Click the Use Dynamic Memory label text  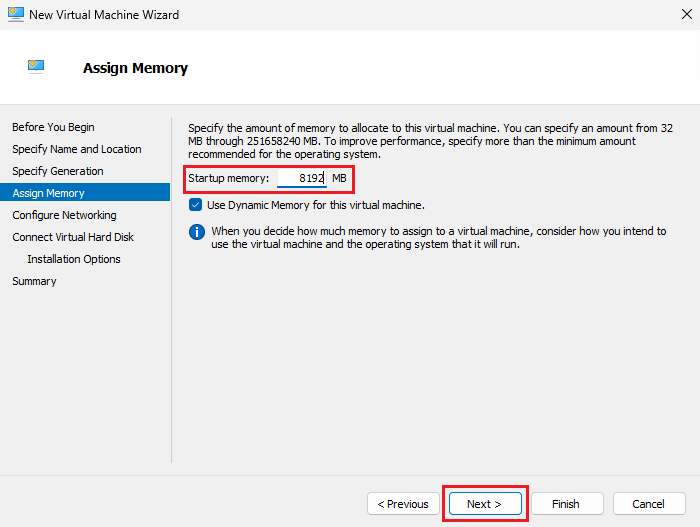coord(315,205)
